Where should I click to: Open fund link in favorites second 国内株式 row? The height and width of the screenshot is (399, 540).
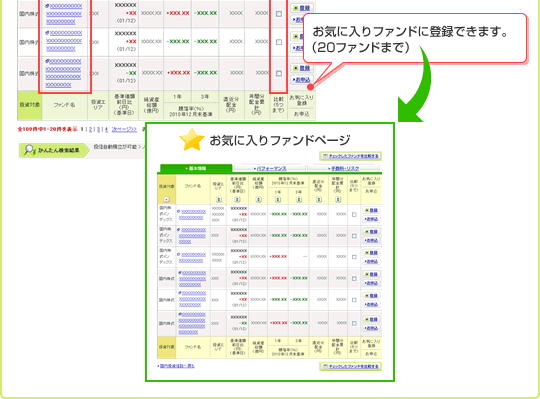192,299
